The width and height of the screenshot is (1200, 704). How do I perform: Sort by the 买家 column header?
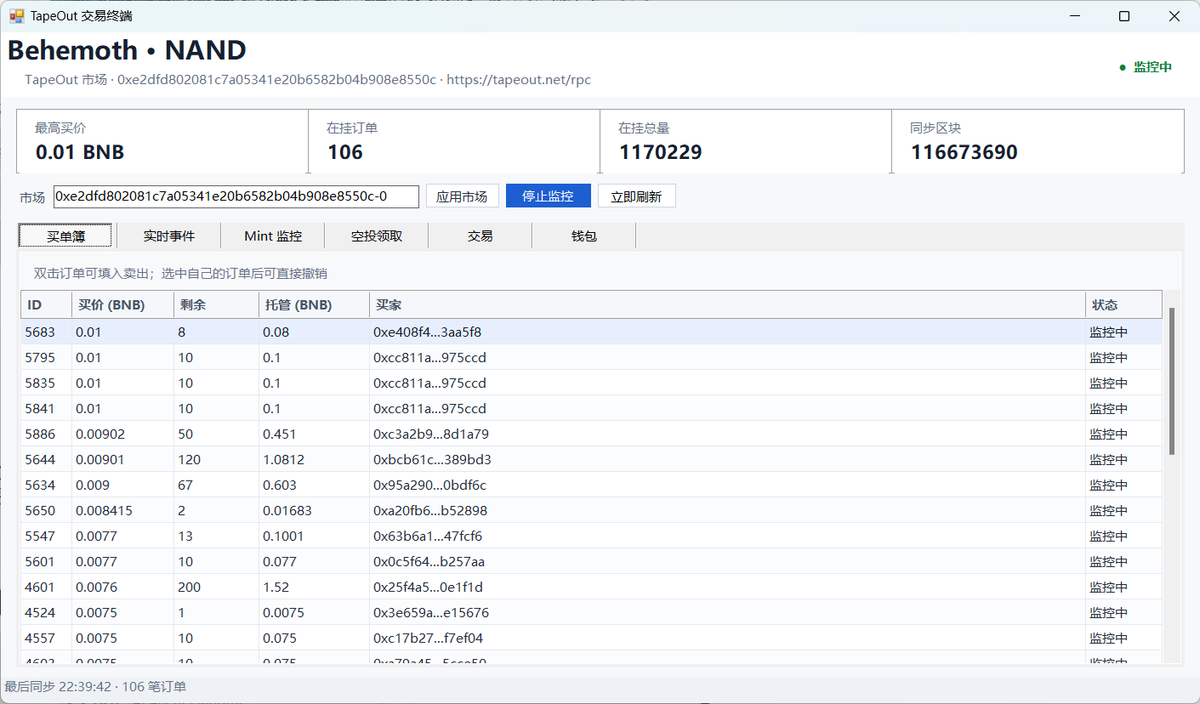728,305
